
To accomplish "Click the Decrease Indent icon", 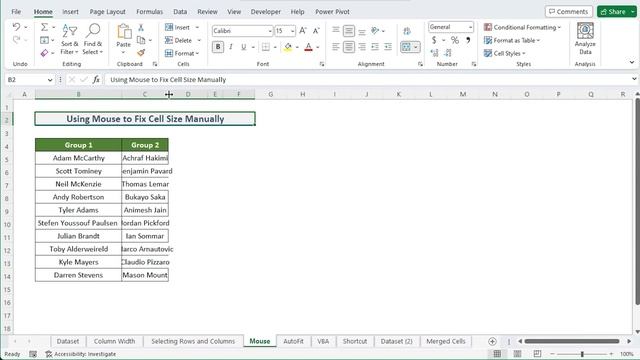I will (x=375, y=47).
